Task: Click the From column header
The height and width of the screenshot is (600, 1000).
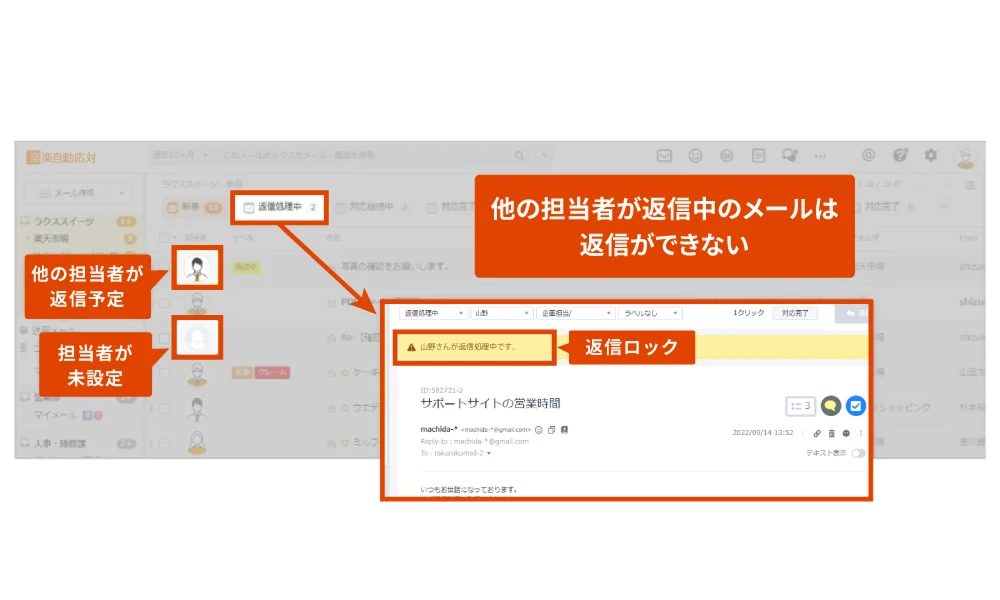Action: pos(968,238)
